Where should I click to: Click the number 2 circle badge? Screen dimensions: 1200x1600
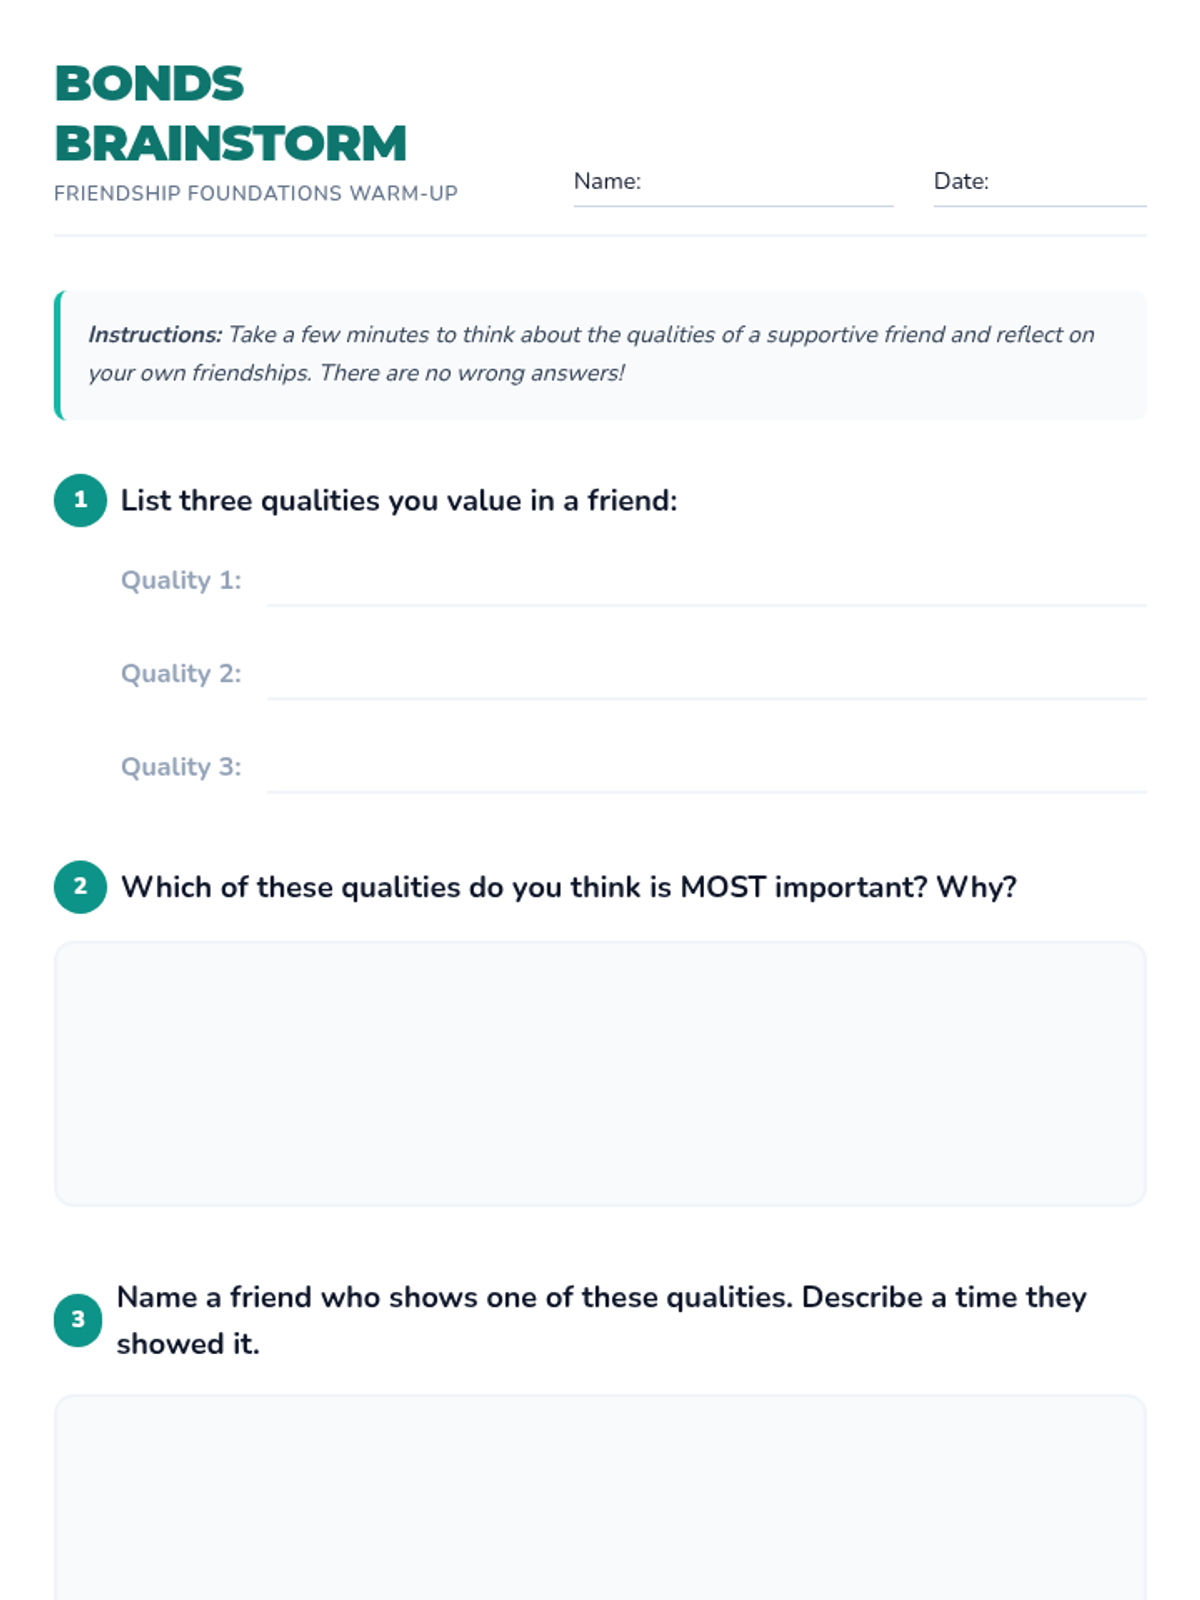[80, 887]
